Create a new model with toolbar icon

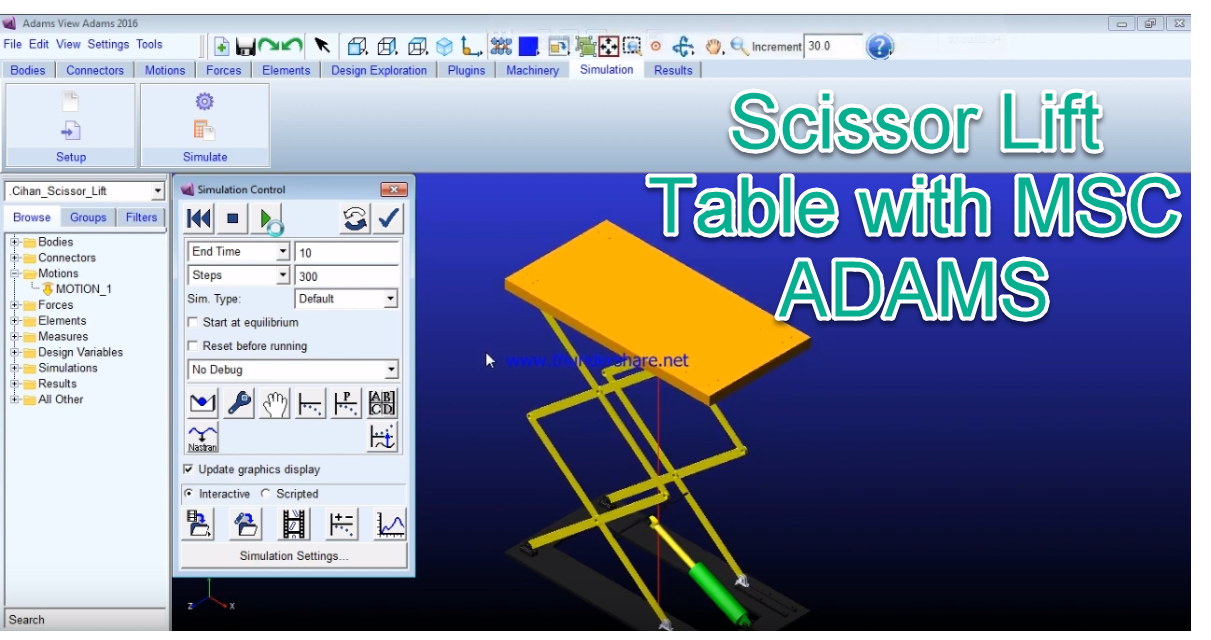222,46
